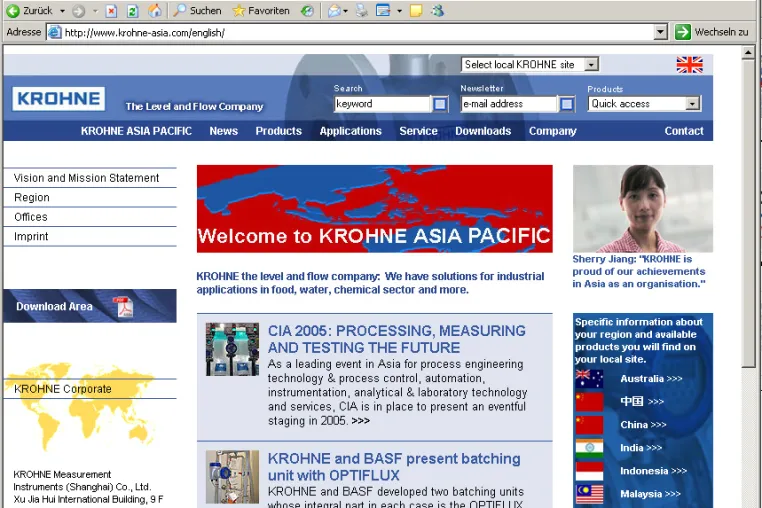This screenshot has height=508, width=762.
Task: Open the Australia >>> local site link
Action: click(651, 379)
